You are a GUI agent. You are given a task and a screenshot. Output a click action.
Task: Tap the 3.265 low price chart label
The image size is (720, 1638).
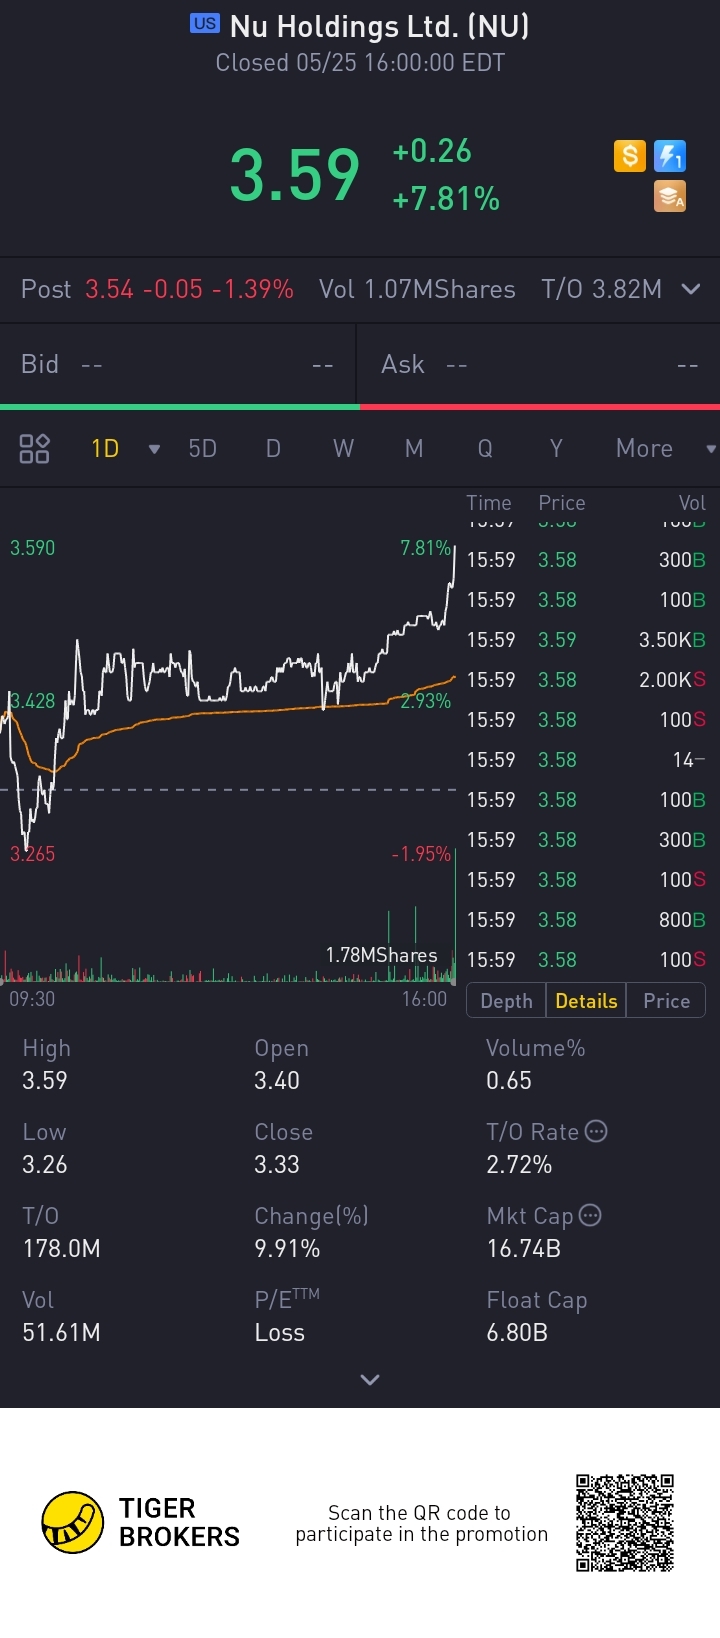(32, 854)
